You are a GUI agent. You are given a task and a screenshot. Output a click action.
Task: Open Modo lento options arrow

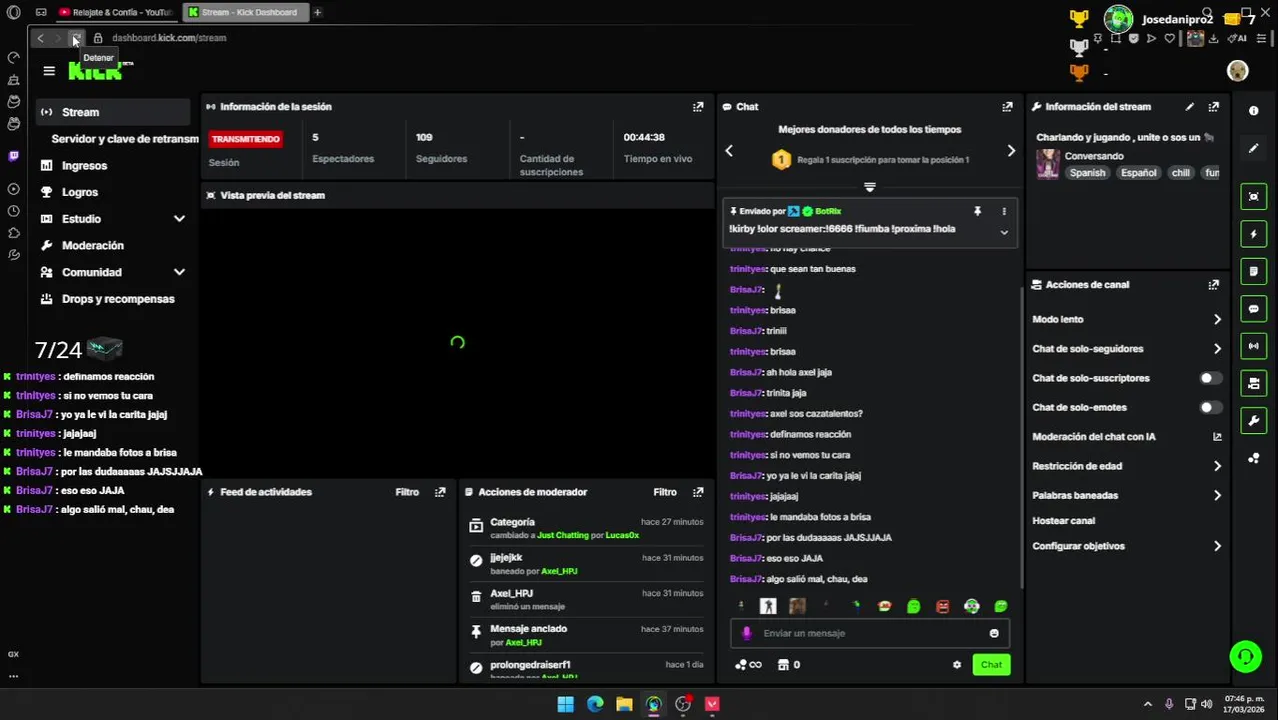[1217, 320]
